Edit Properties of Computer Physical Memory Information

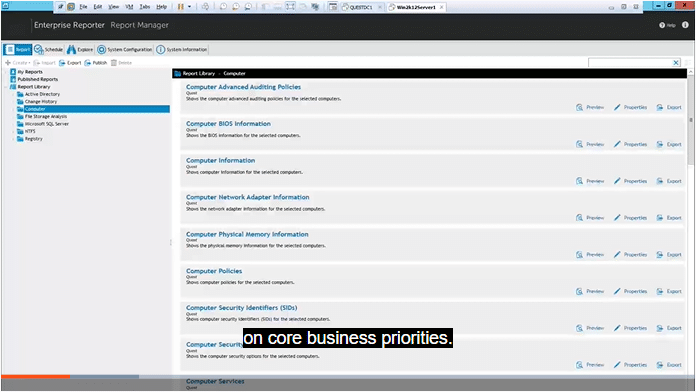point(630,255)
